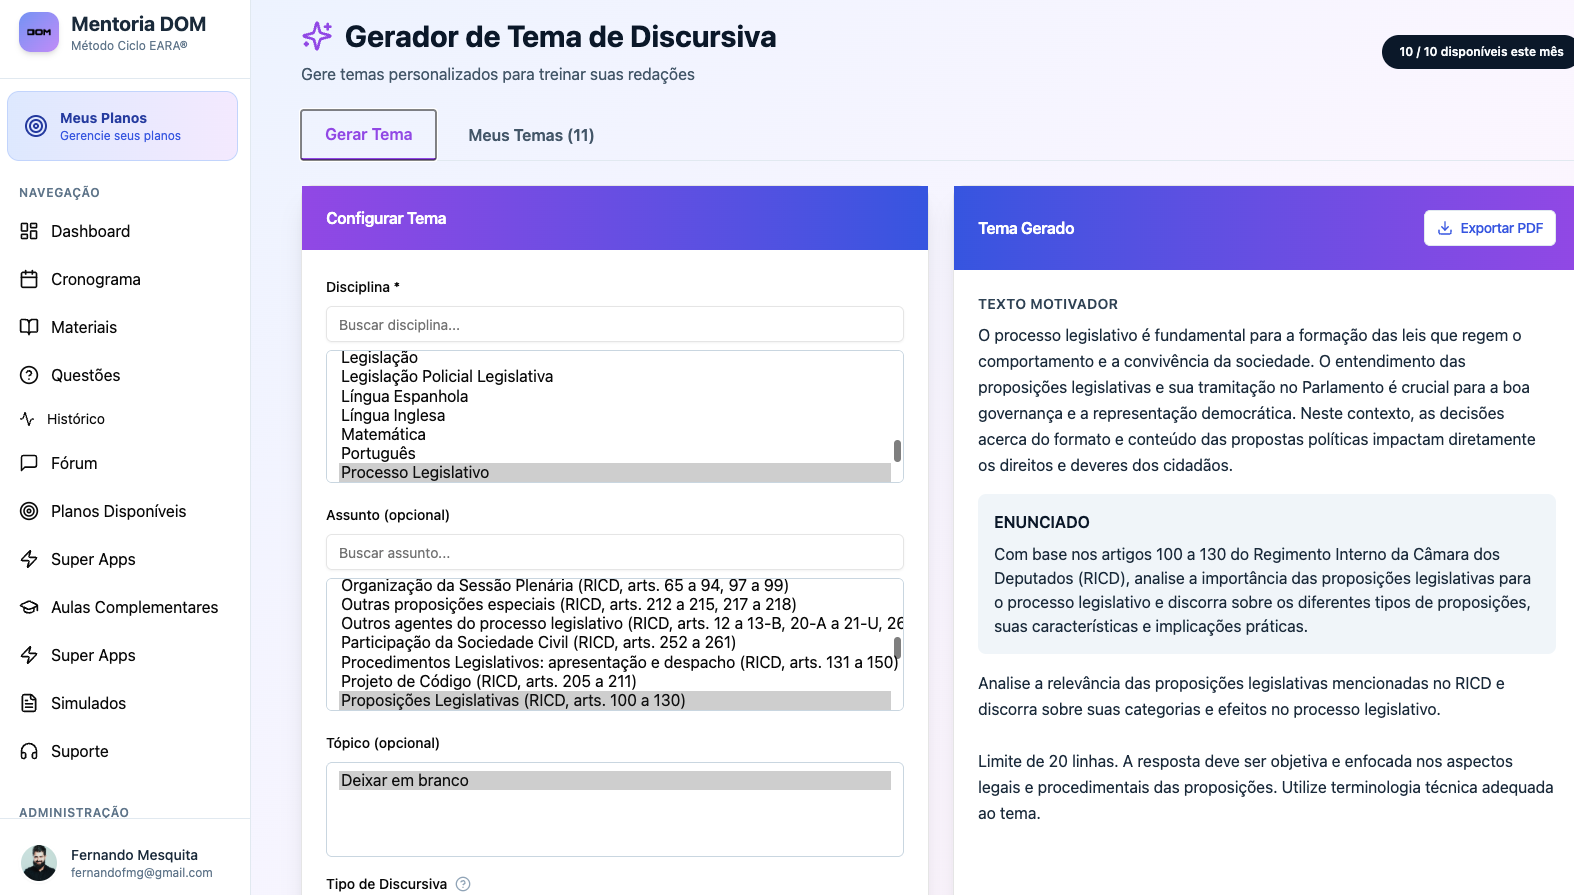This screenshot has height=895, width=1574.
Task: Select Processo Legislativo discipline
Action: point(615,473)
